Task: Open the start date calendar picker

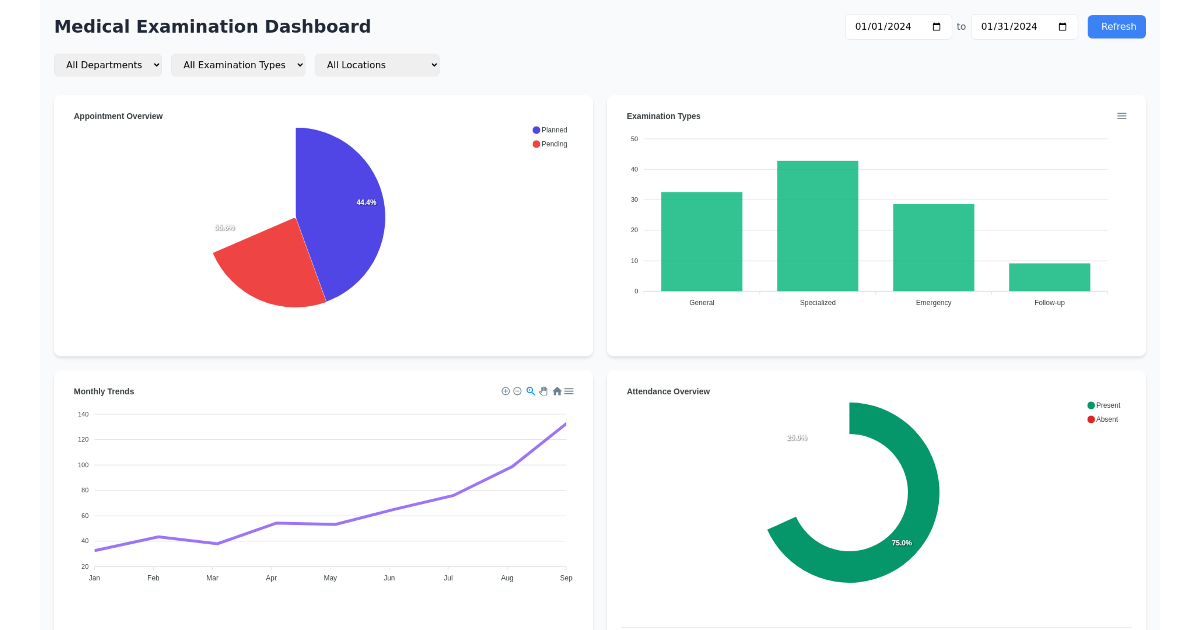Action: pyautogui.click(x=938, y=27)
